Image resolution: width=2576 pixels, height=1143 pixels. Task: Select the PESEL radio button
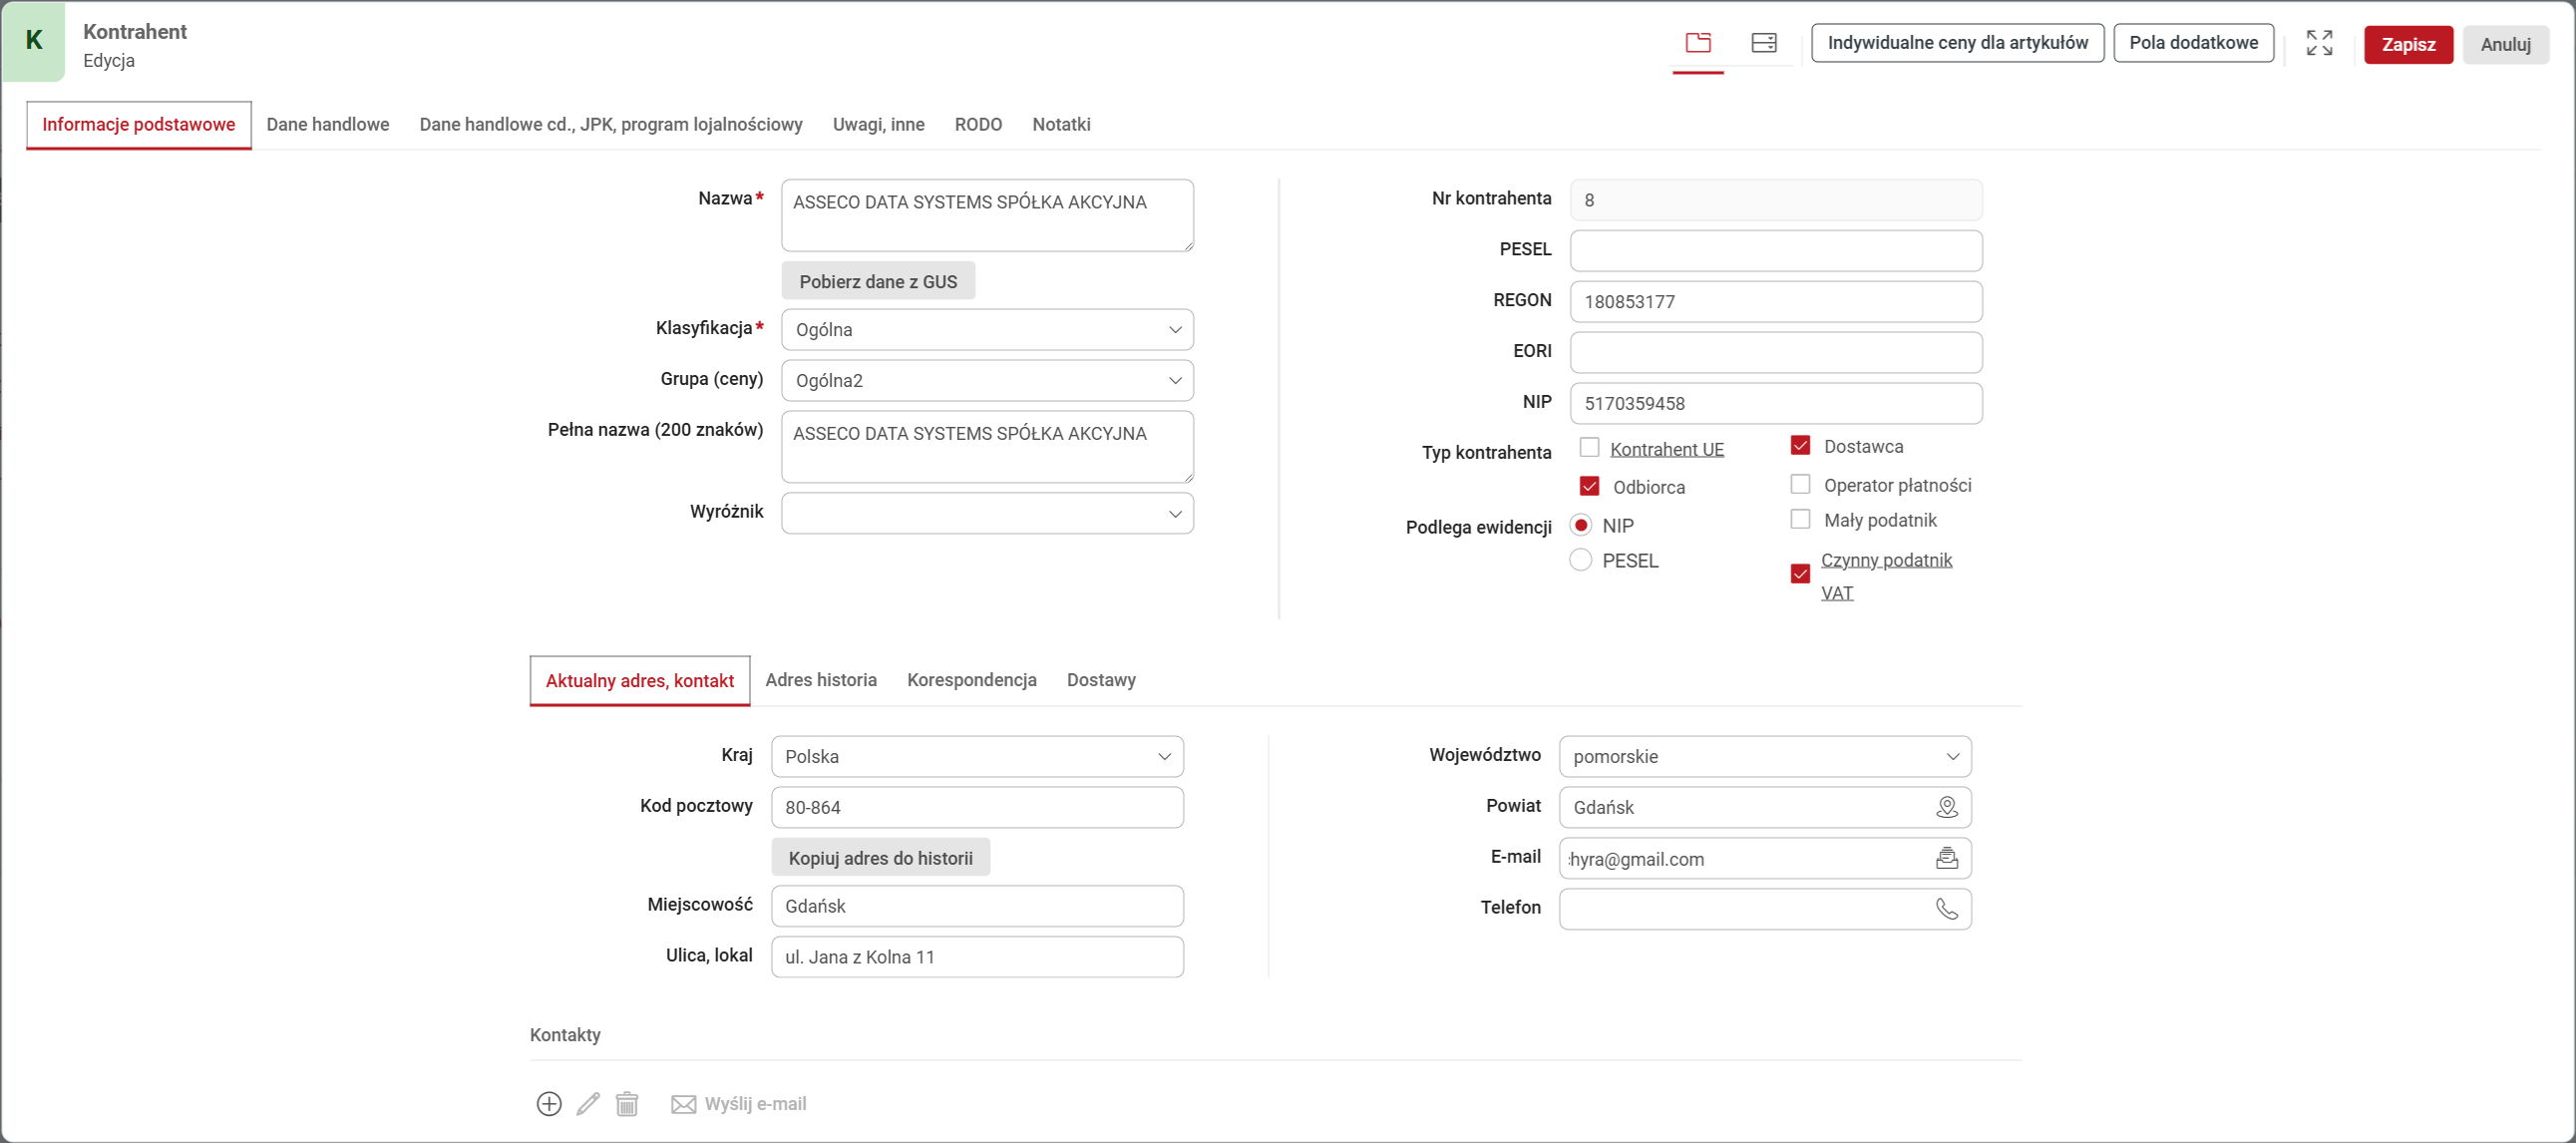[x=1580, y=560]
